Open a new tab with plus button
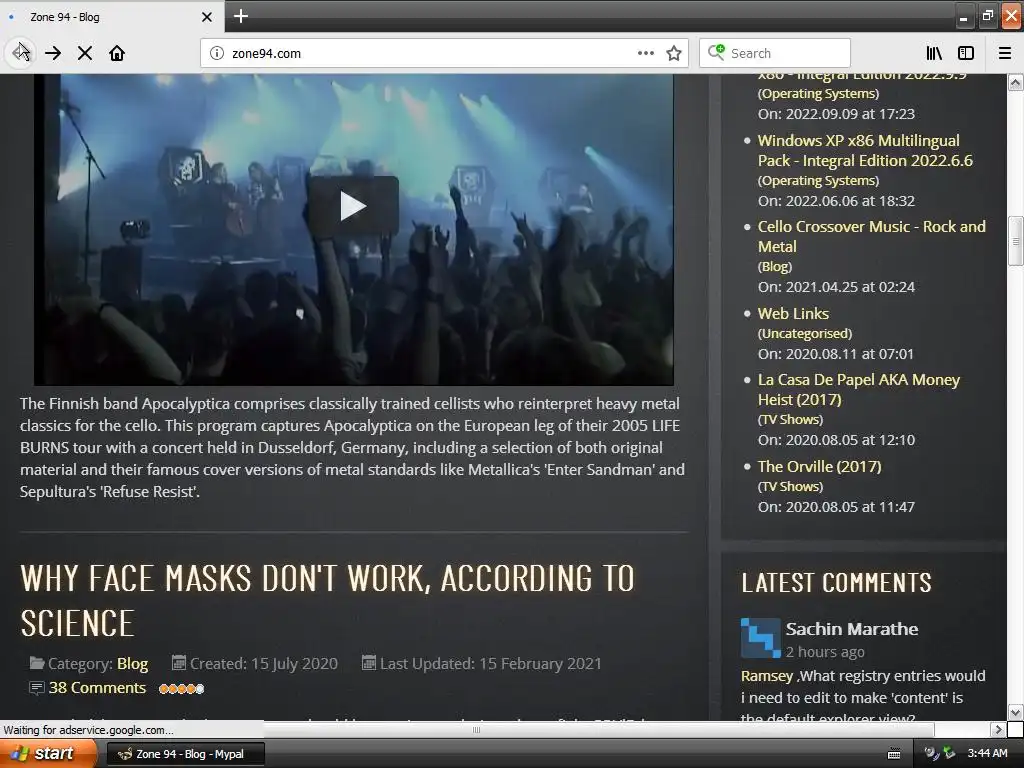The height and width of the screenshot is (768, 1024). (240, 16)
